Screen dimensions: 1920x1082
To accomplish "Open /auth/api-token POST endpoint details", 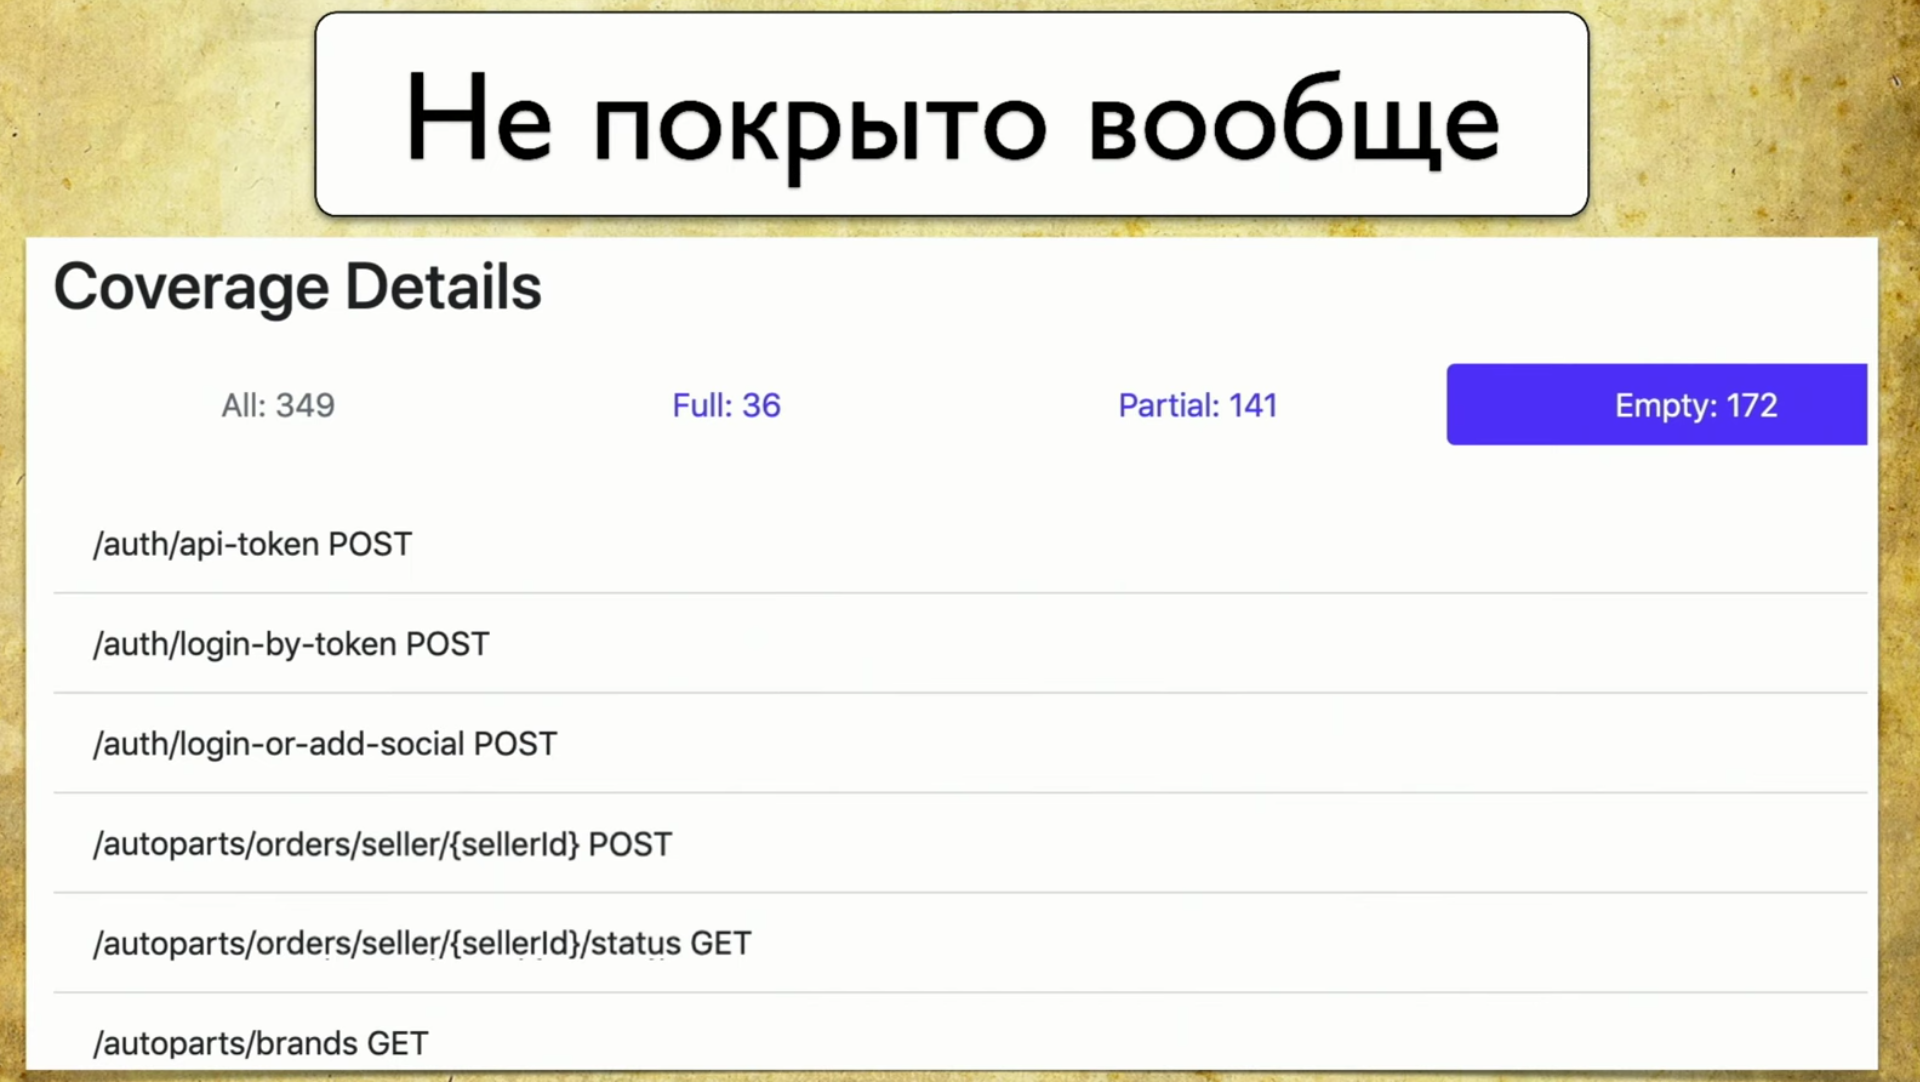I will coord(252,544).
